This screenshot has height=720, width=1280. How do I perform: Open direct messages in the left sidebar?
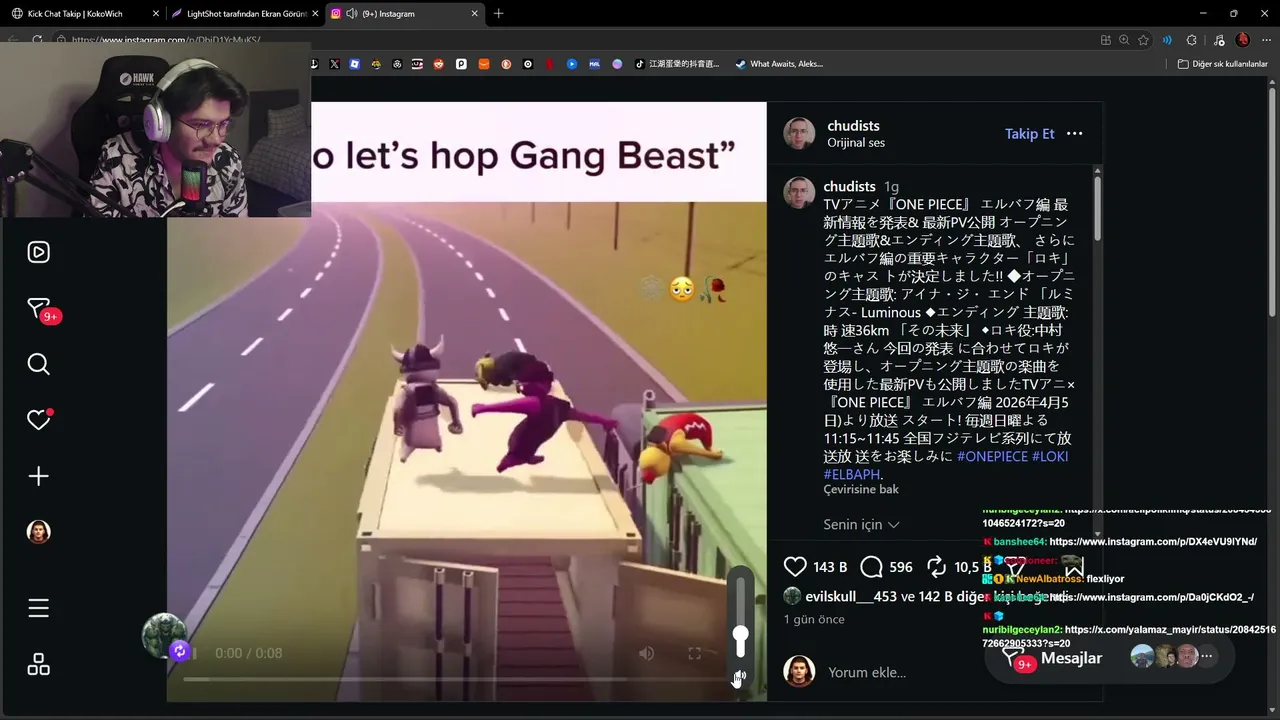click(38, 309)
